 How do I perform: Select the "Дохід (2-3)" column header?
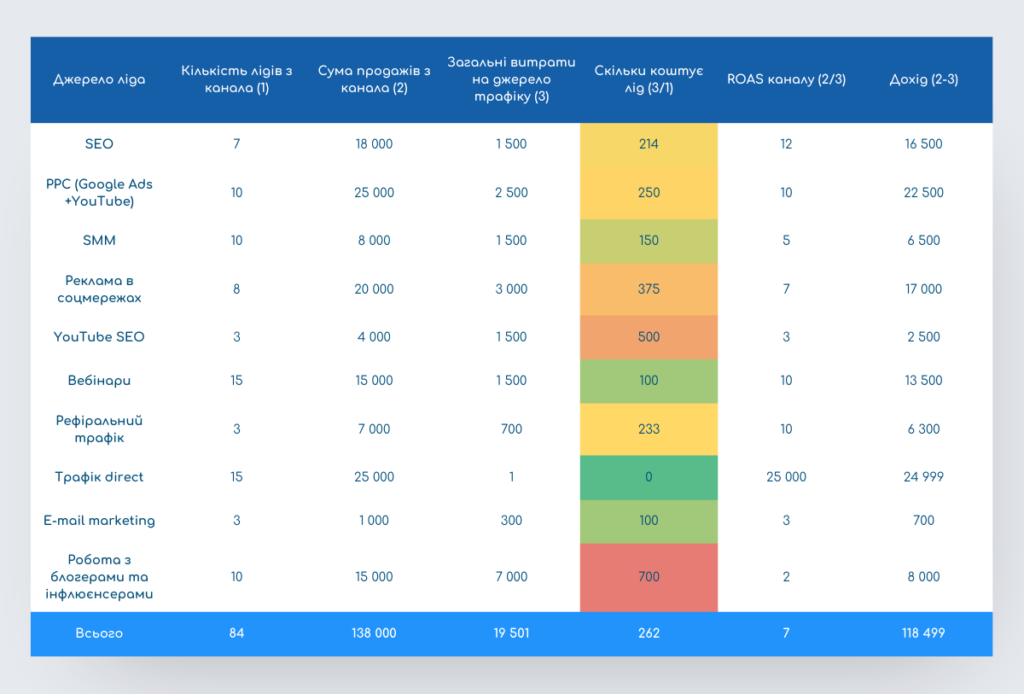(923, 80)
